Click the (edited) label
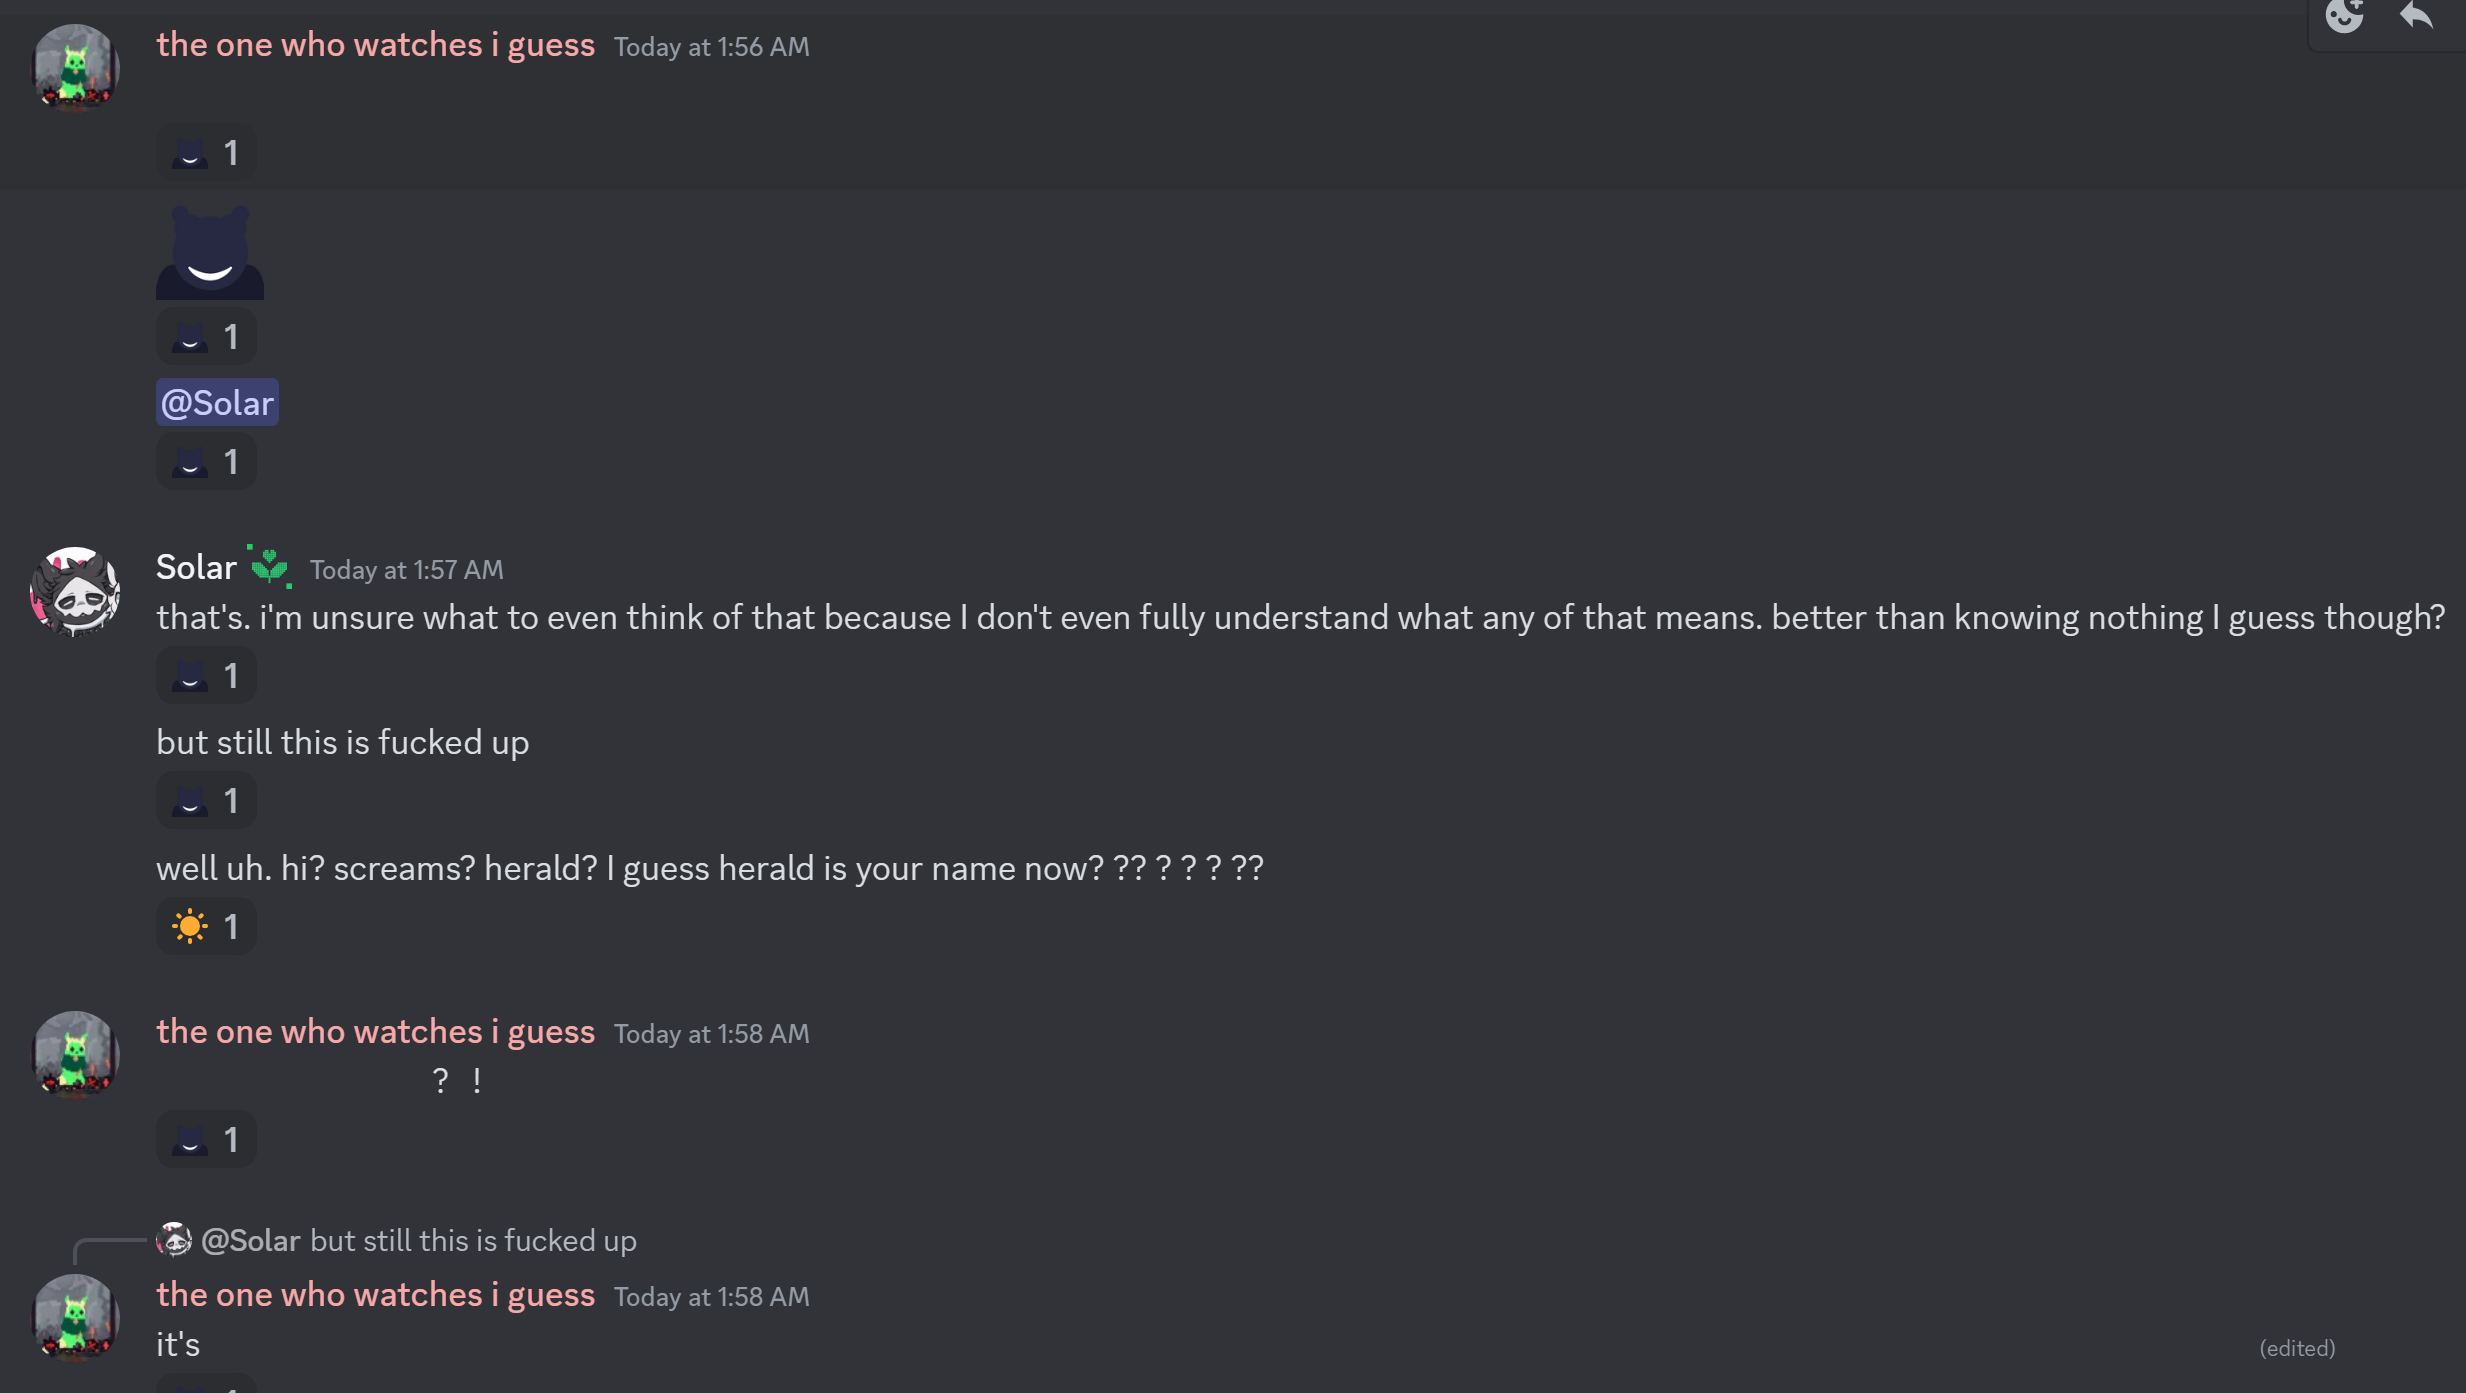 tap(2297, 1348)
